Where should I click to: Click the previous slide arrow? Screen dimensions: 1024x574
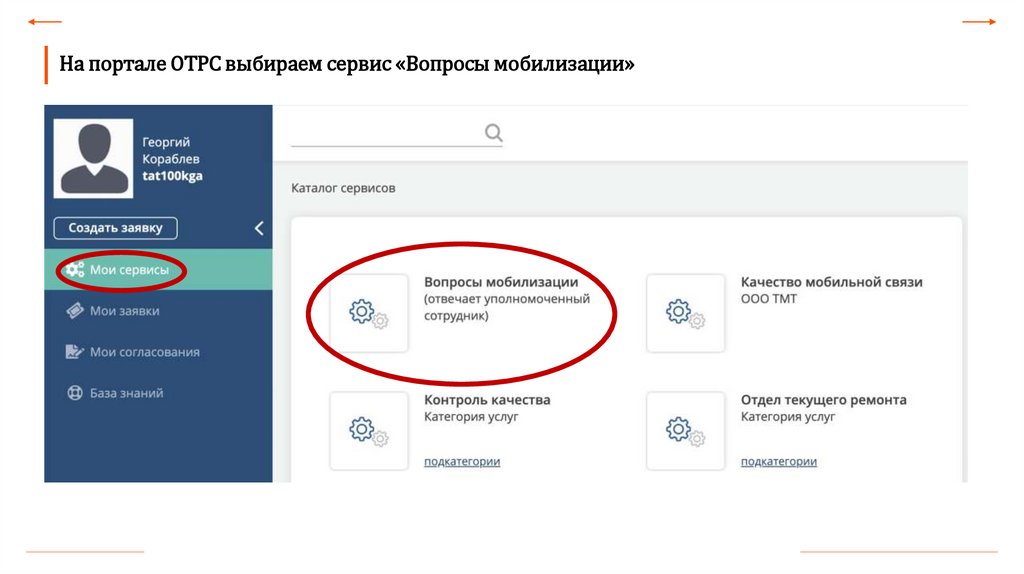44,22
